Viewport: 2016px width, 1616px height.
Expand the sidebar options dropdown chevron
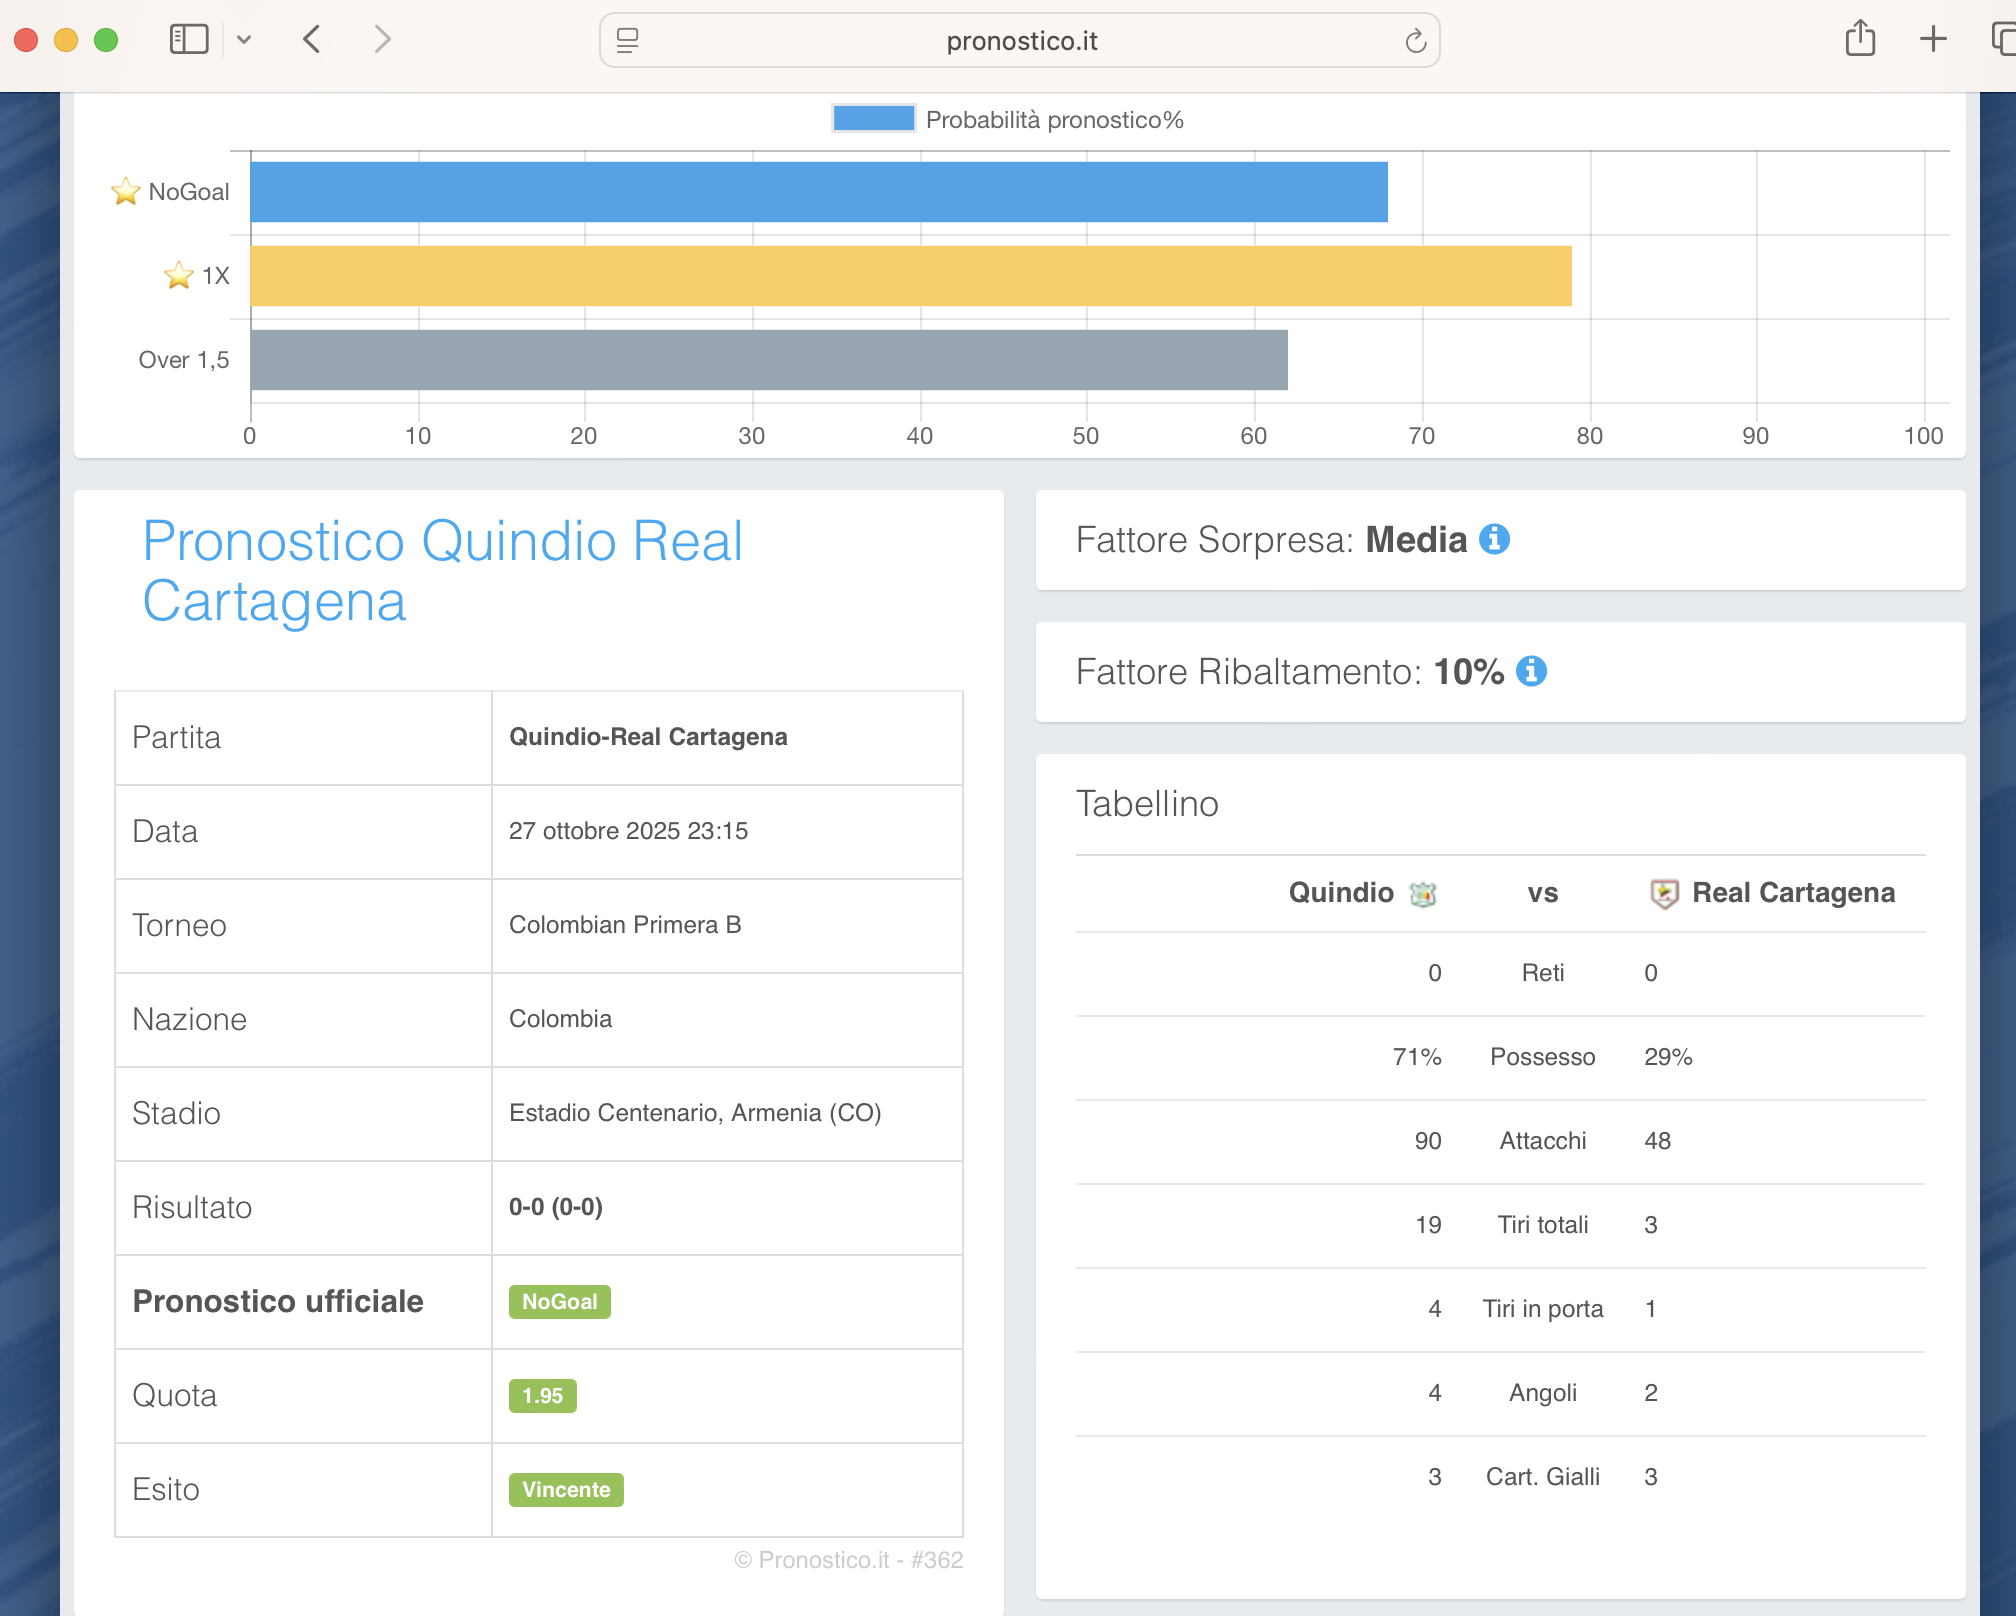244,40
